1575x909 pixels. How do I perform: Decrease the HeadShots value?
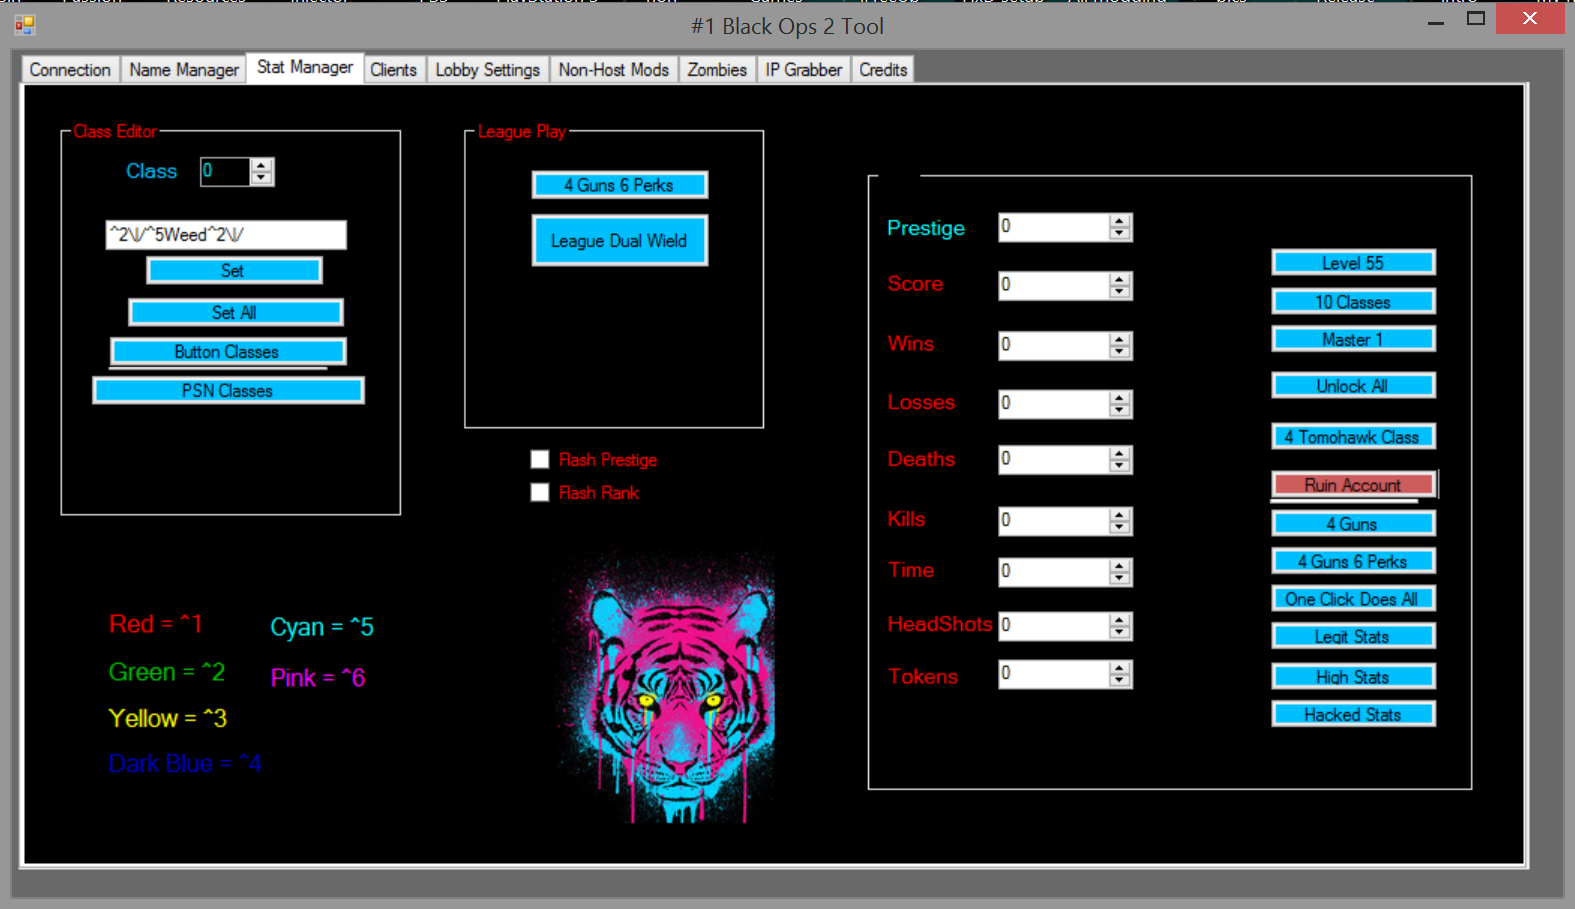click(1120, 632)
